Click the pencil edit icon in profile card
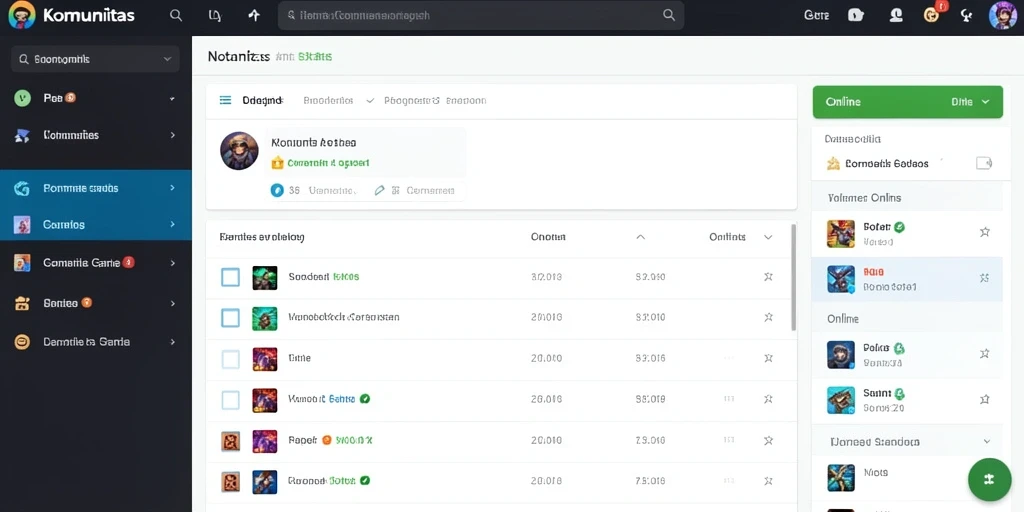 point(379,191)
